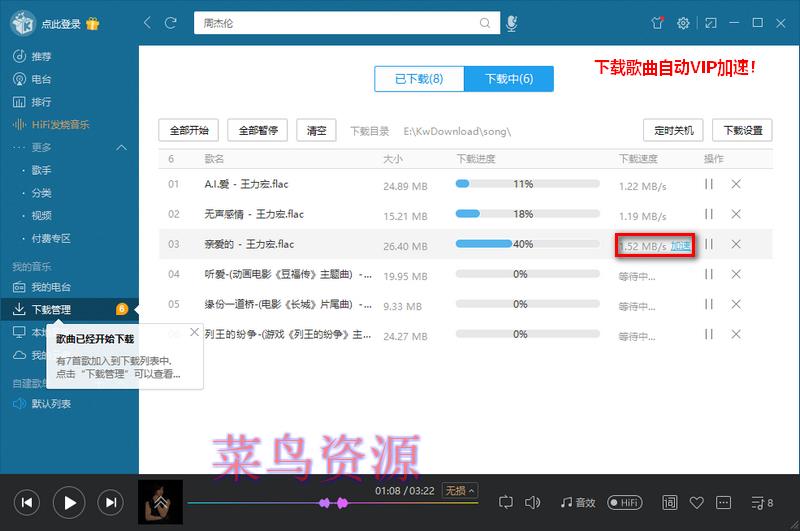
Task: Click 下载歌曲自动VIP加速 banner
Action: point(675,67)
